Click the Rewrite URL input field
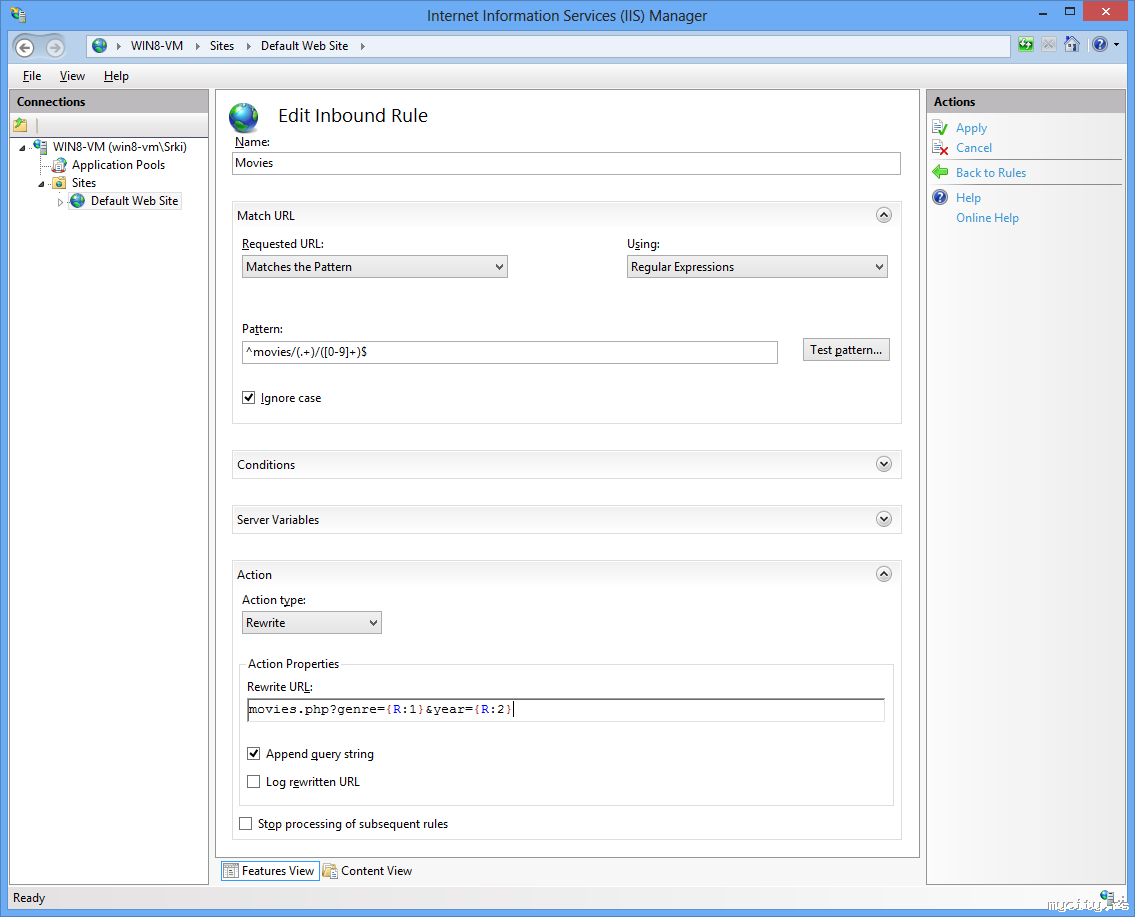The width and height of the screenshot is (1135, 917). pos(565,709)
